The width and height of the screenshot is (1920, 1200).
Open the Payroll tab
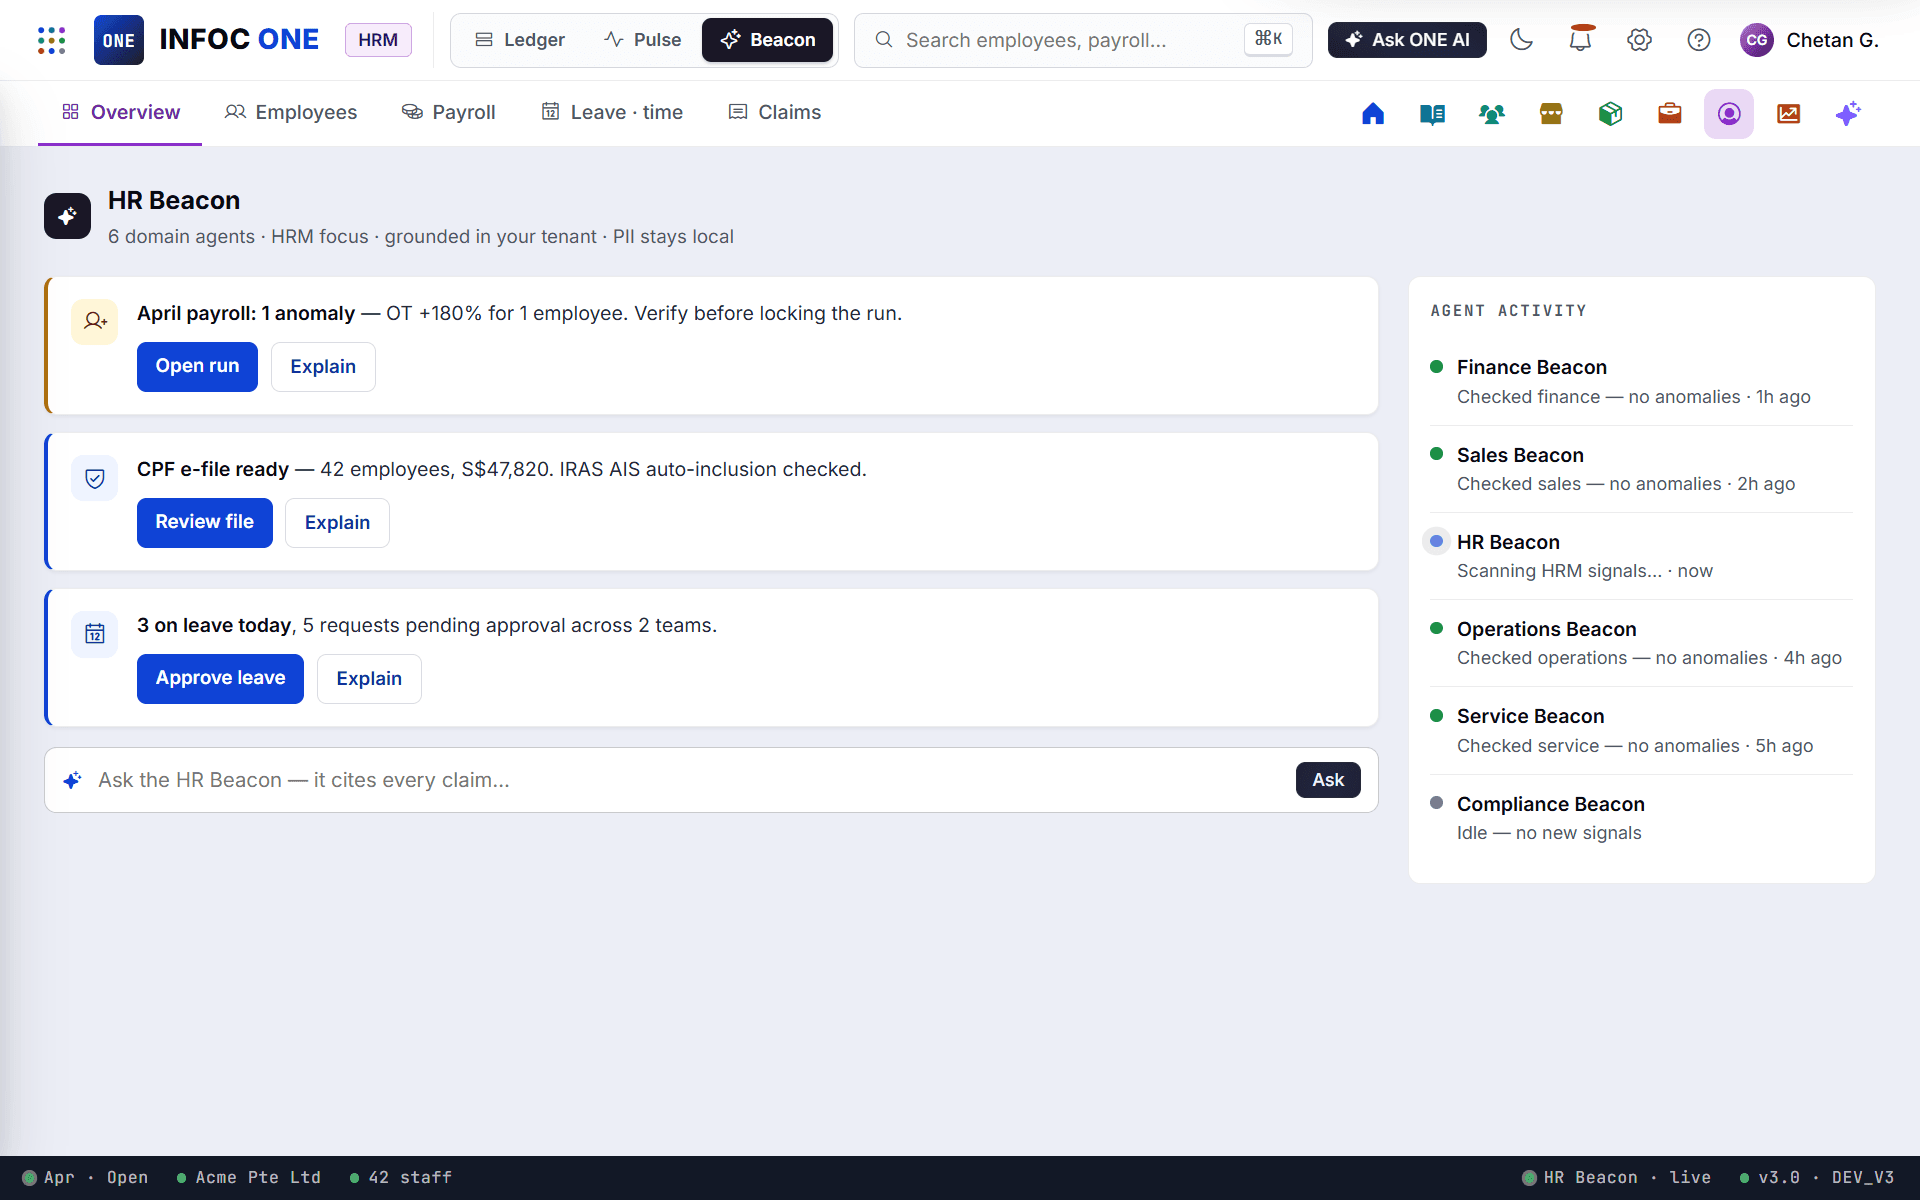tap(449, 112)
